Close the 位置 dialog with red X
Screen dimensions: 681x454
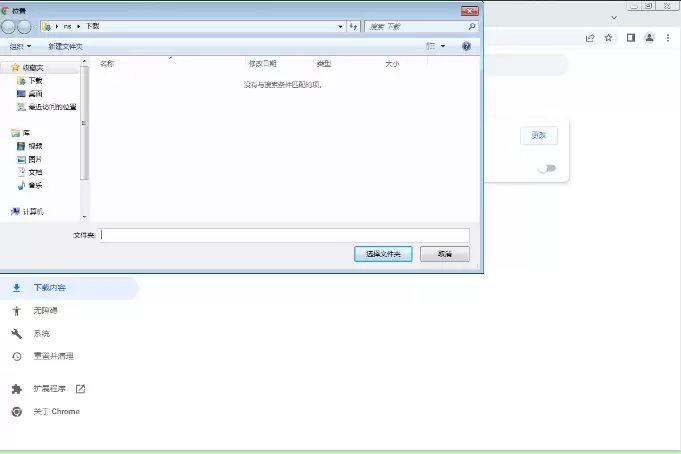click(469, 11)
